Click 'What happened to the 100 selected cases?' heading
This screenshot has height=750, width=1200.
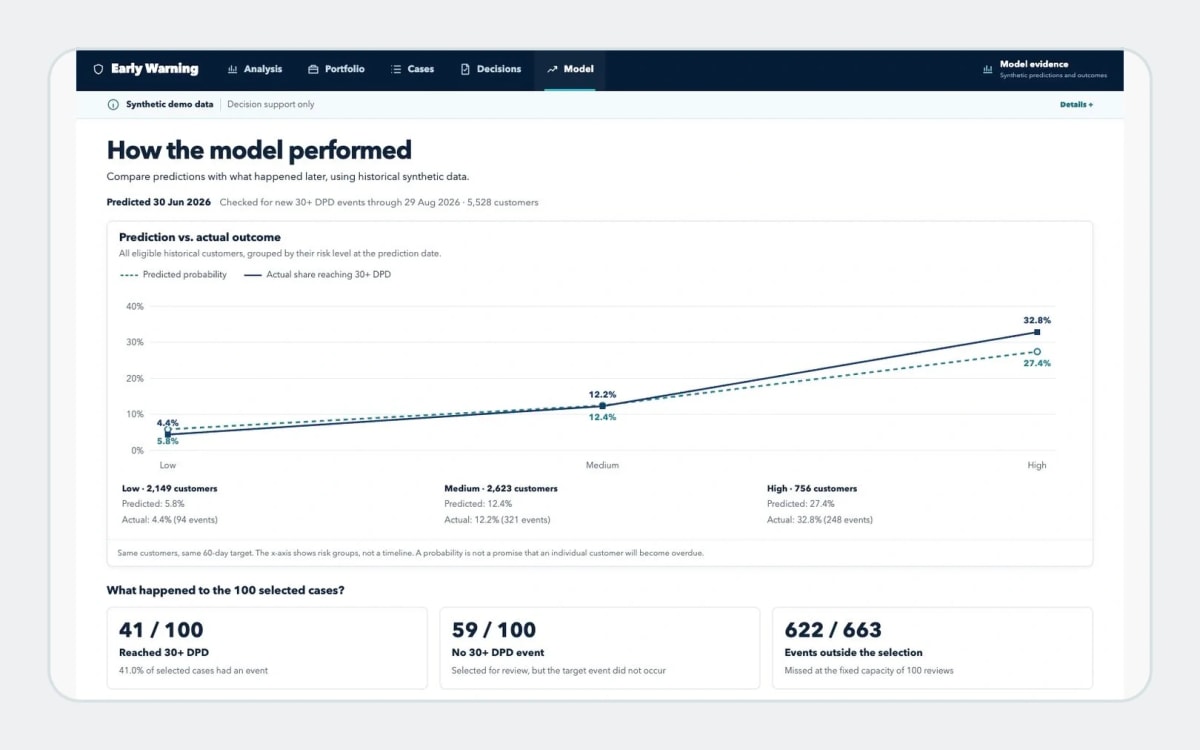tap(226, 590)
